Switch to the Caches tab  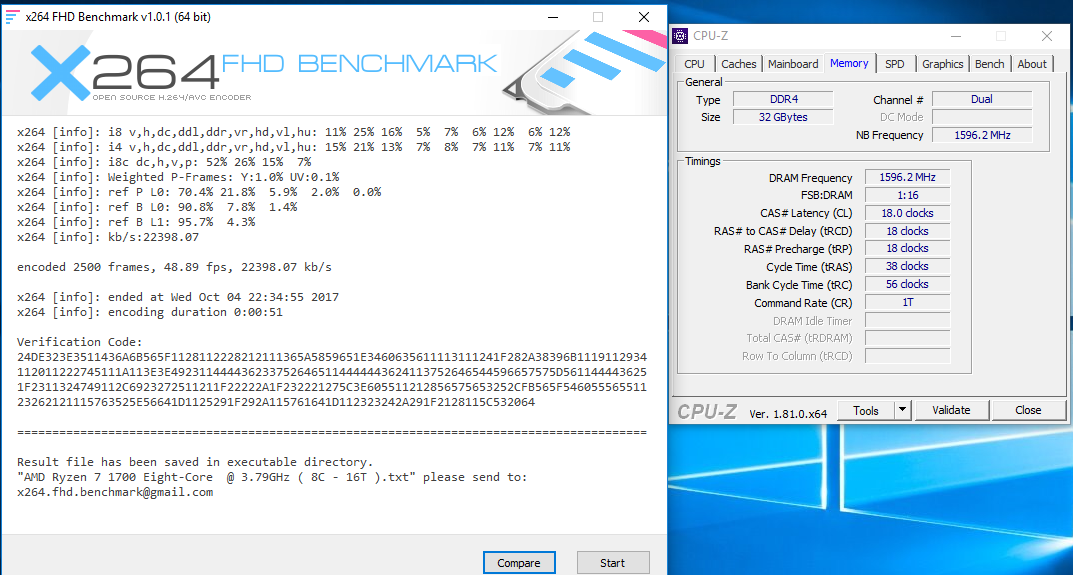[x=738, y=64]
